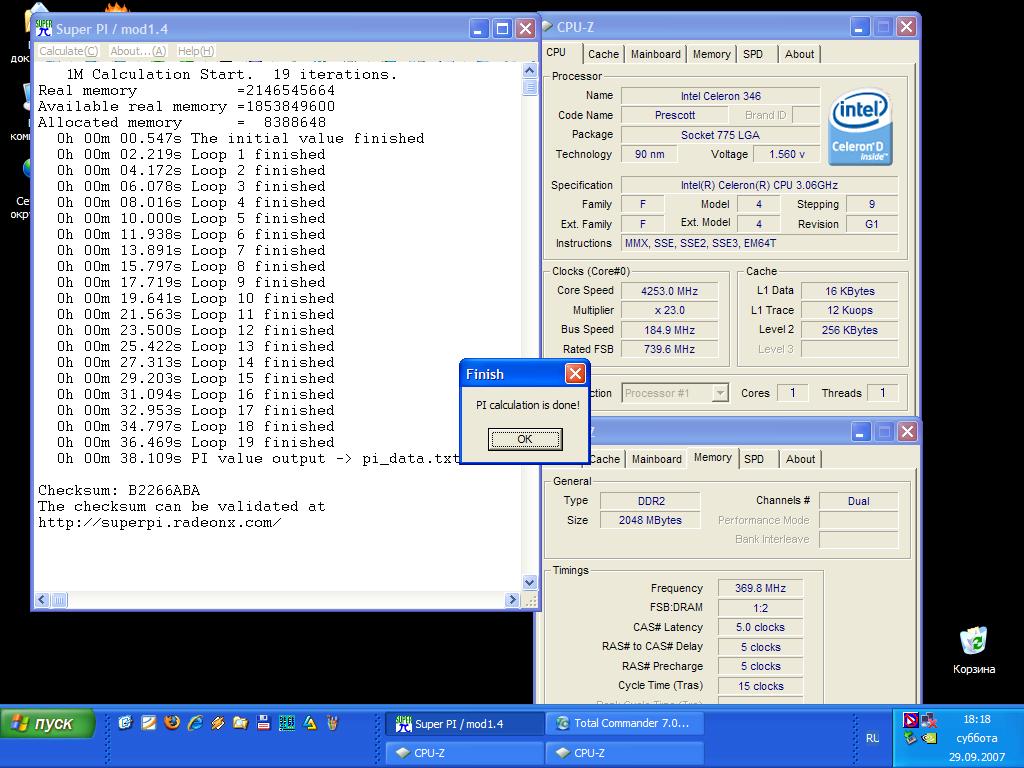Viewport: 1024px width, 768px height.
Task: Launch the pencil cup quick launch icon
Action: [x=332, y=723]
